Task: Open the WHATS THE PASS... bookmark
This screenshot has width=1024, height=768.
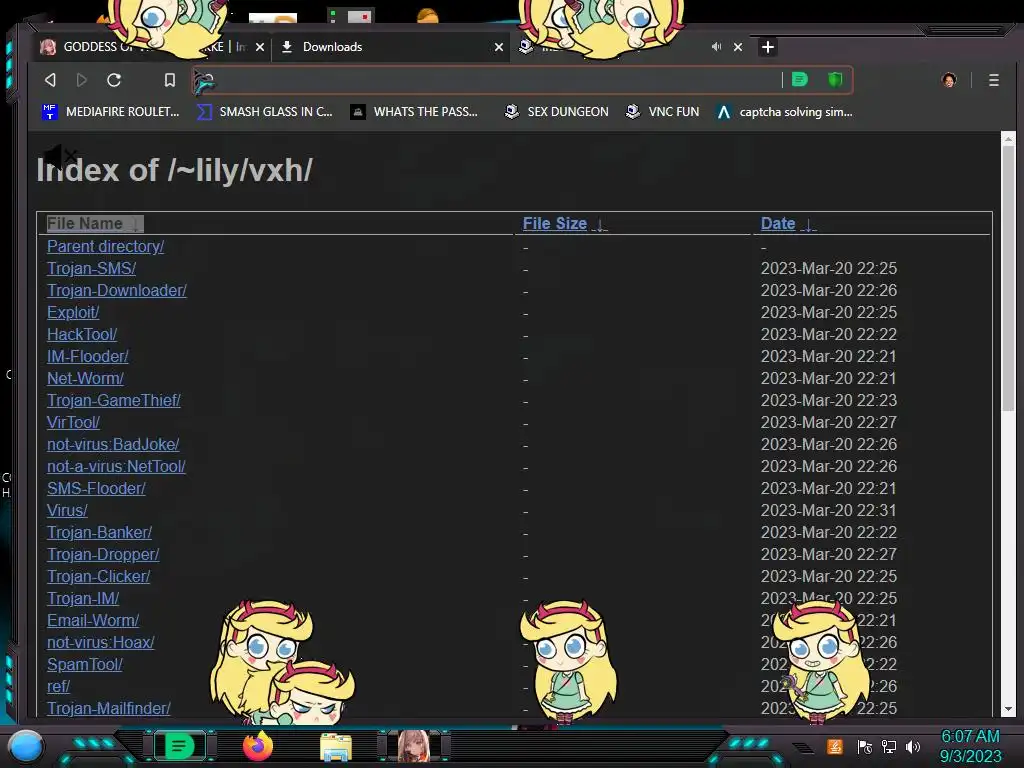Action: tap(414, 112)
